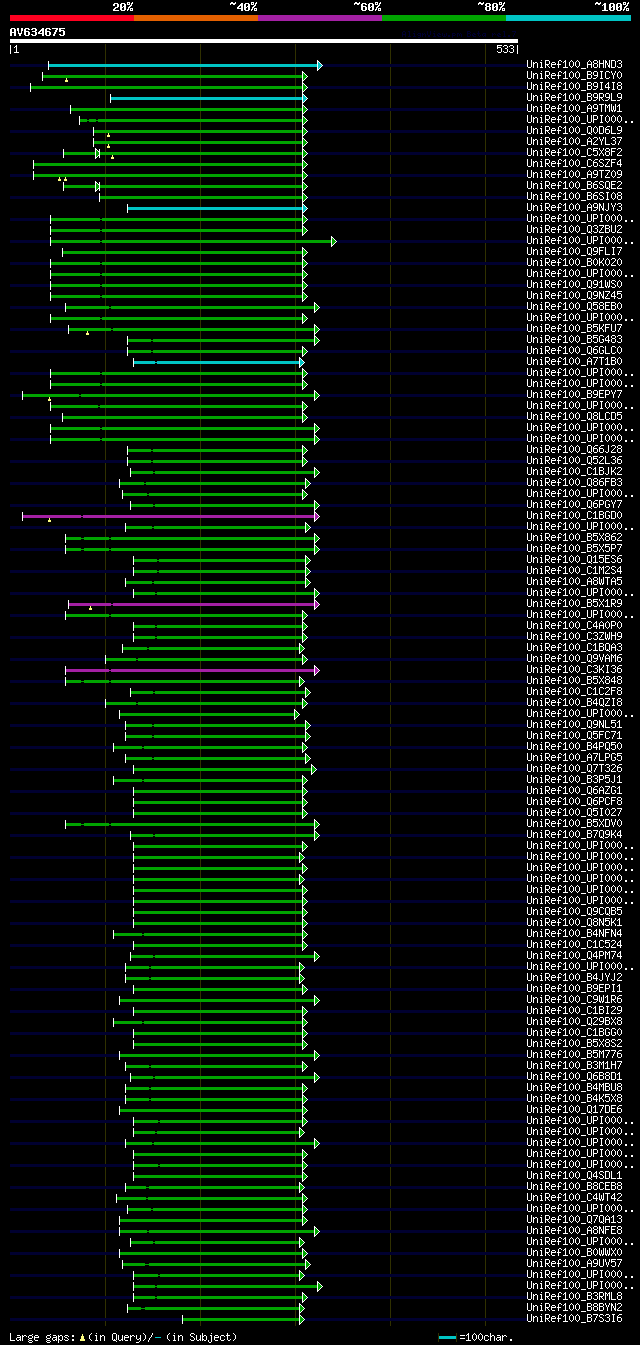Select the label UniRef100_Q6PCF8

pyautogui.click(x=574, y=802)
